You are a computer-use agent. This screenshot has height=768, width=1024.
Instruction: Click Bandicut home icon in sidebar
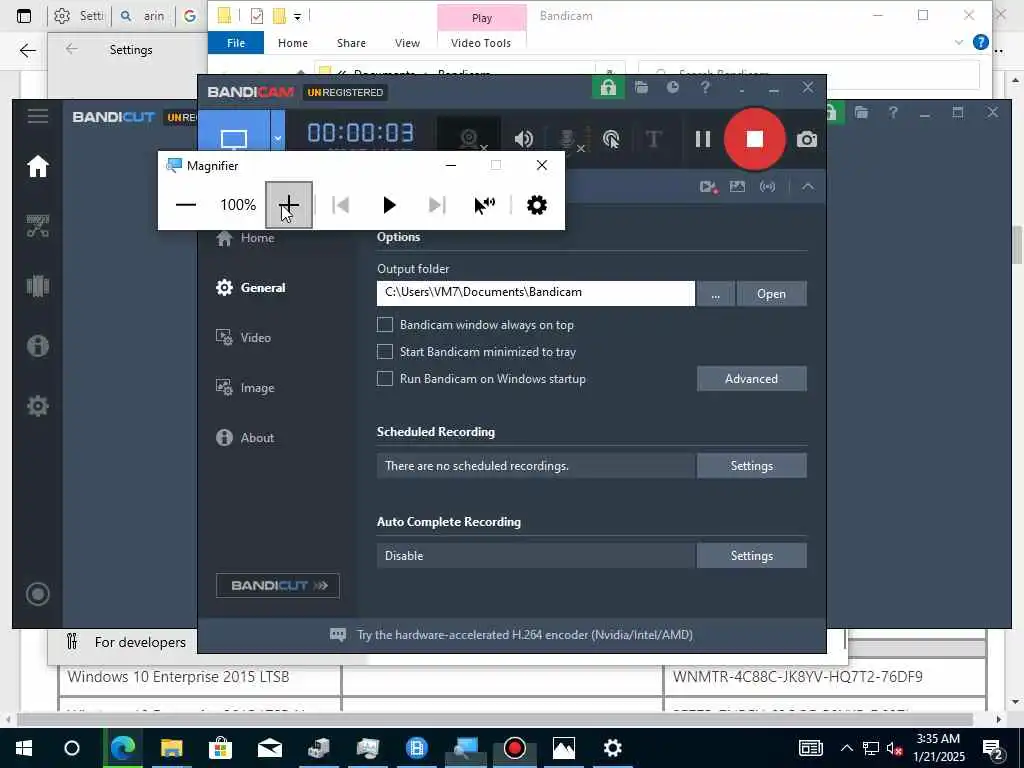[38, 166]
